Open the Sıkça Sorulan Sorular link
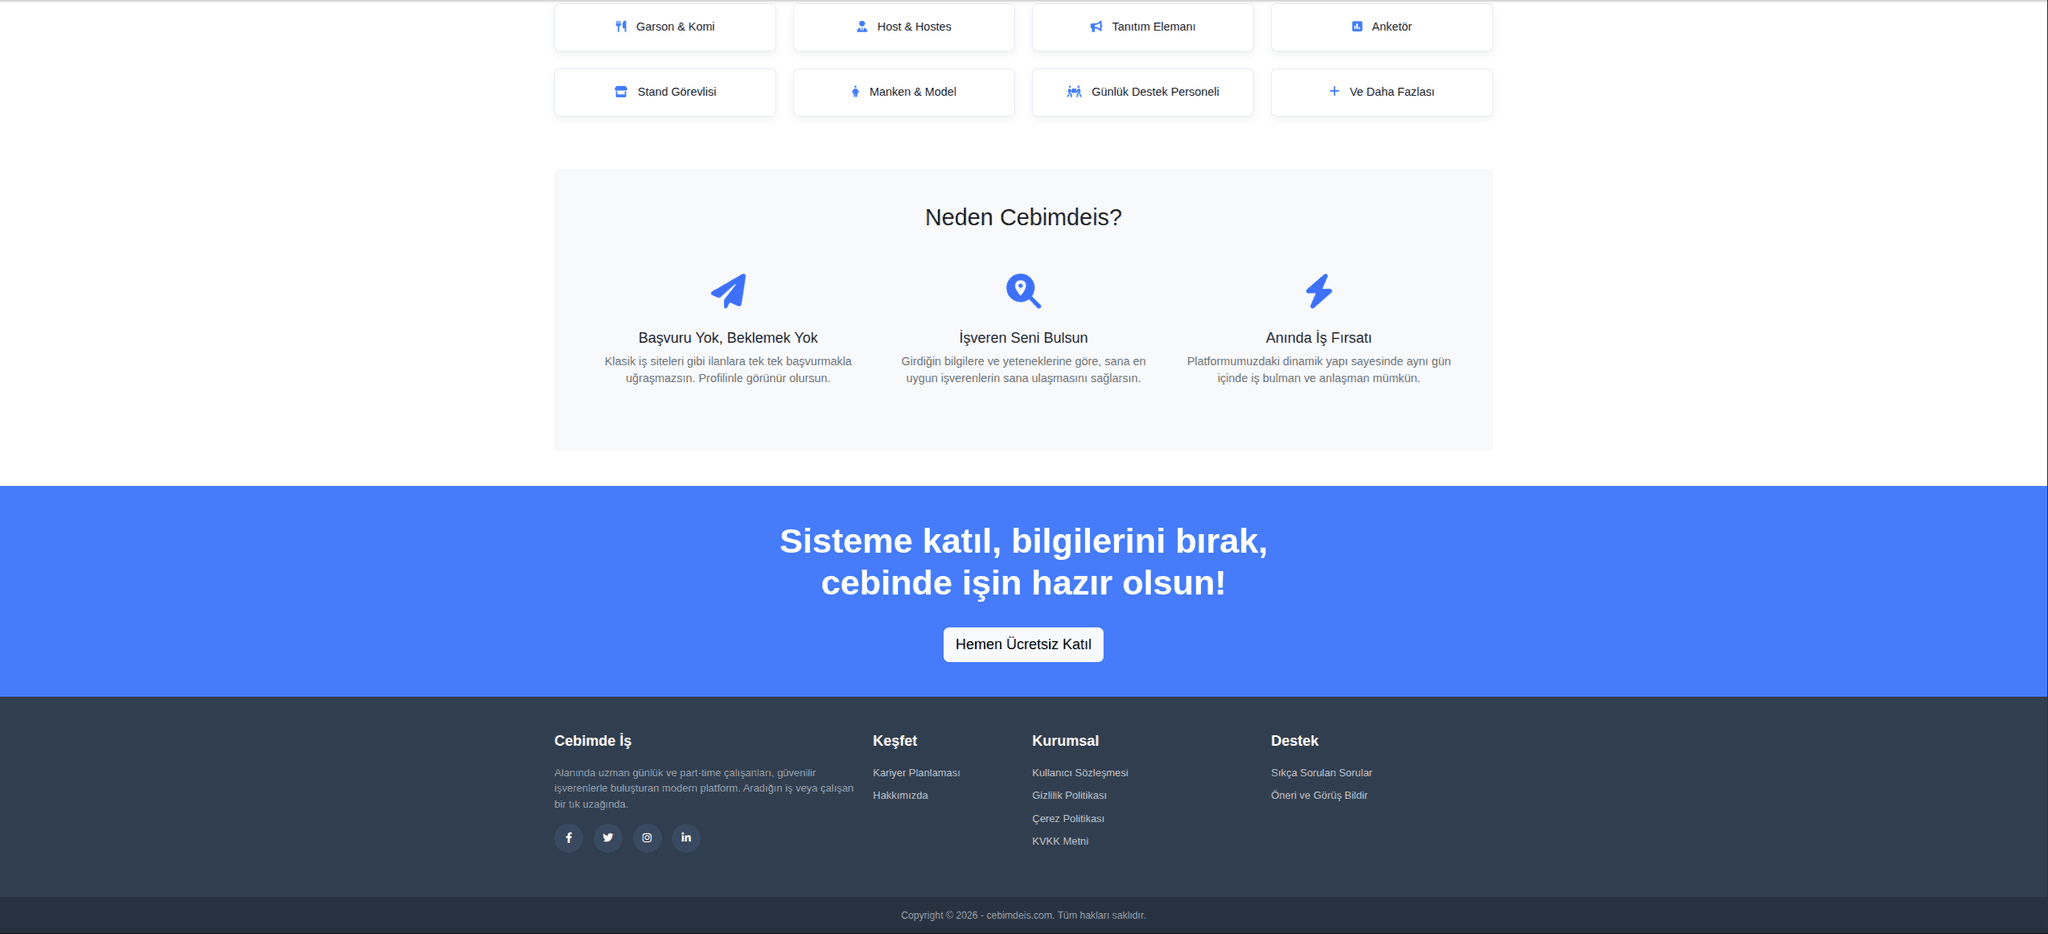The height and width of the screenshot is (934, 2048). point(1321,773)
